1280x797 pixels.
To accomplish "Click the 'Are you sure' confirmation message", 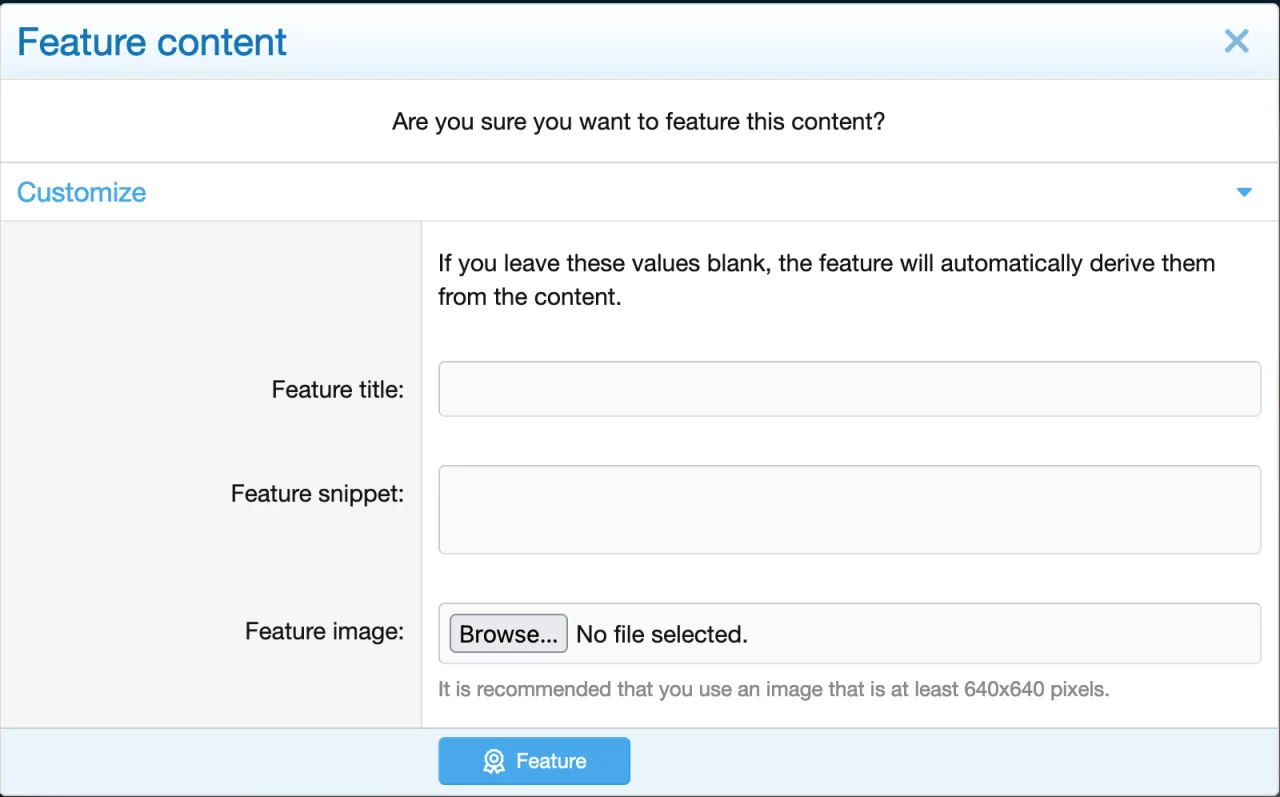I will pyautogui.click(x=638, y=122).
